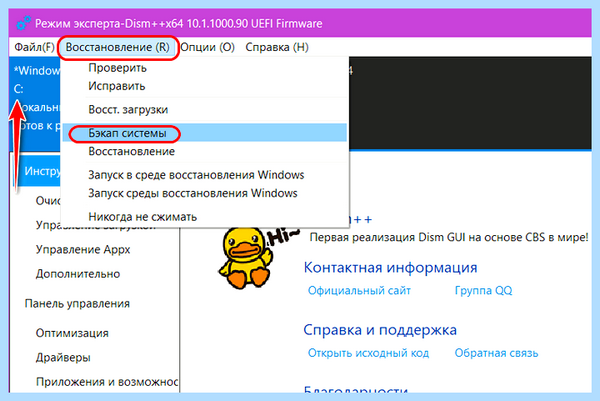Open the Группа QQ link
Image resolution: width=600 pixels, height=401 pixels.
483,291
